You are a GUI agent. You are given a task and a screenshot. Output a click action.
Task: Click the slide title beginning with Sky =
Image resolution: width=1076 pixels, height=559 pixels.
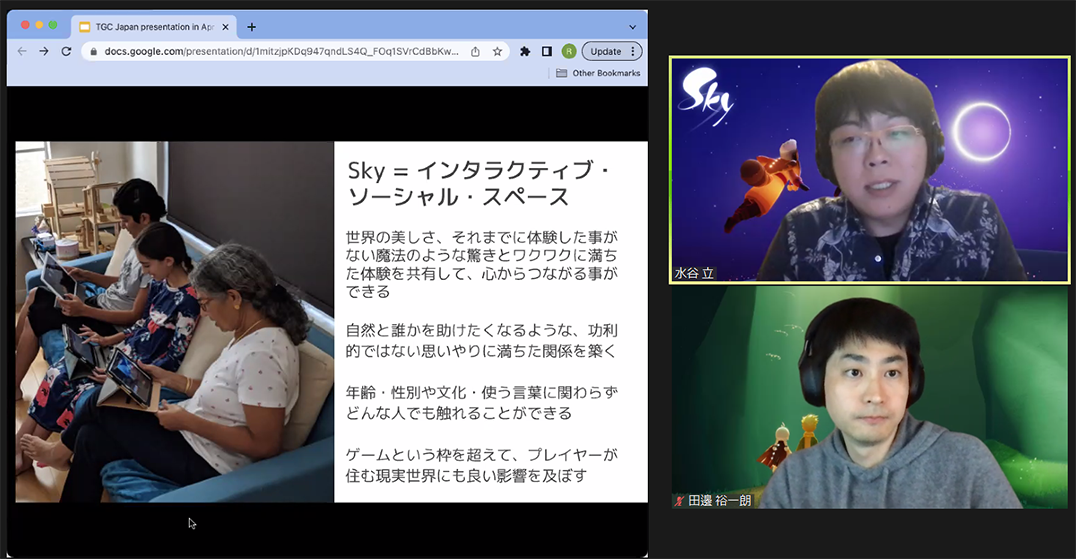click(x=479, y=183)
